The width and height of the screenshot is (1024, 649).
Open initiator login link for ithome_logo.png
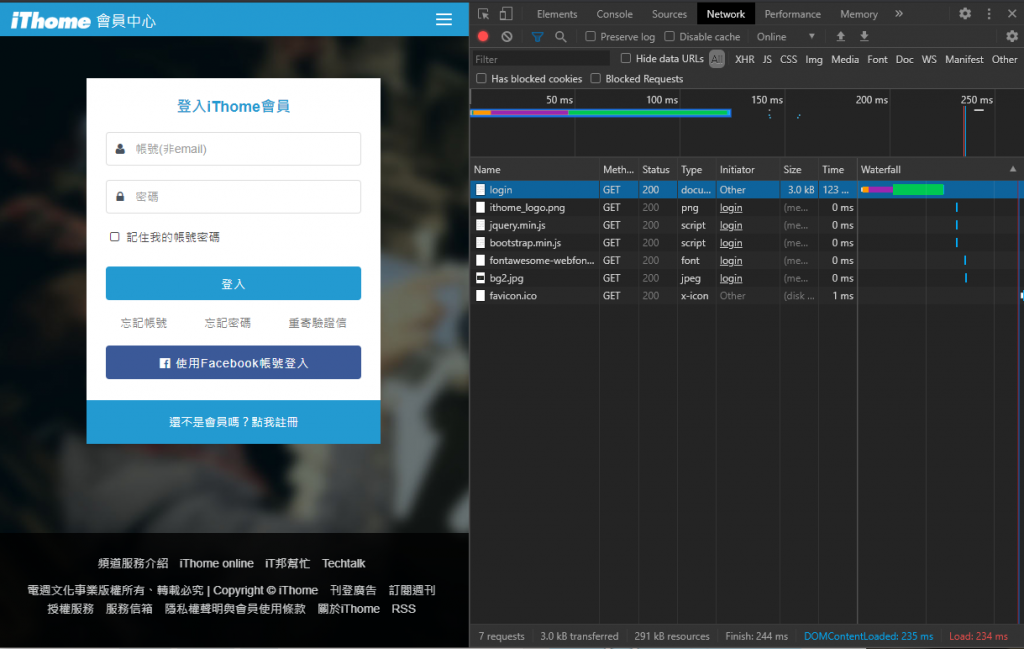731,208
